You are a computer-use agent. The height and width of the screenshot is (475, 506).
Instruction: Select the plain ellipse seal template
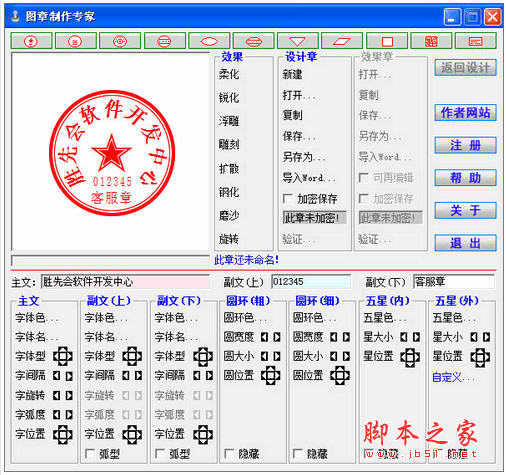click(209, 41)
